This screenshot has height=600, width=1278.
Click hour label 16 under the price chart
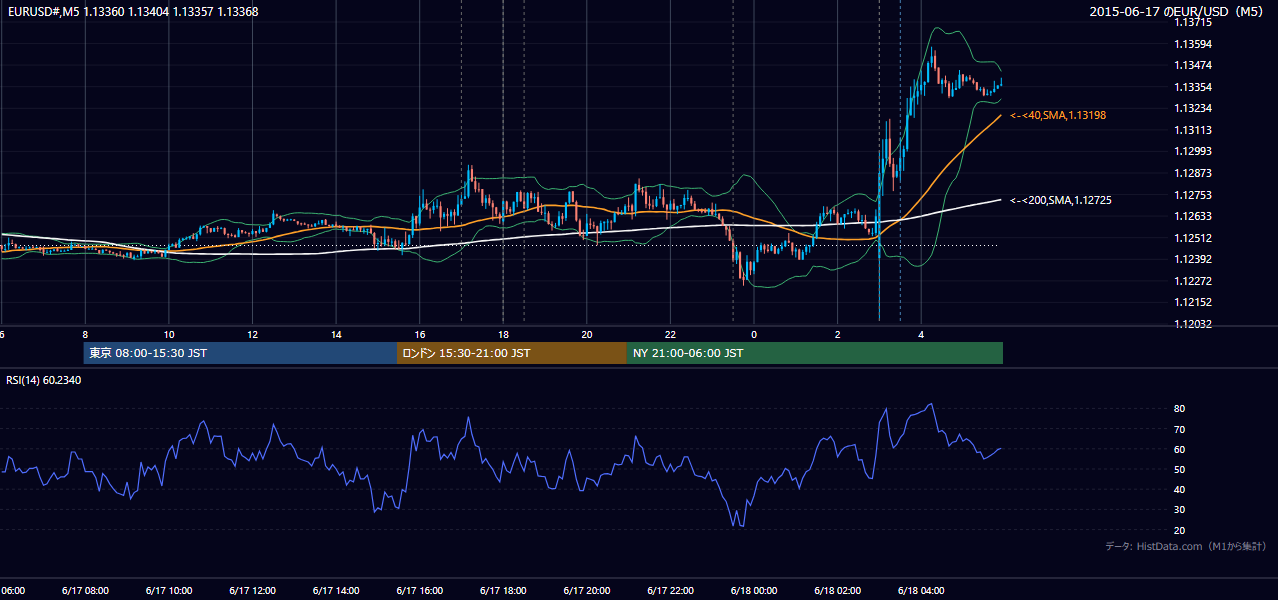click(x=420, y=335)
